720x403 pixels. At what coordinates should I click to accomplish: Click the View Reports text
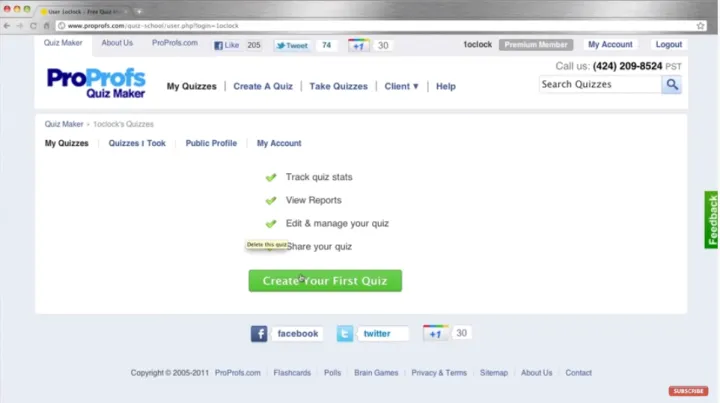pos(314,200)
